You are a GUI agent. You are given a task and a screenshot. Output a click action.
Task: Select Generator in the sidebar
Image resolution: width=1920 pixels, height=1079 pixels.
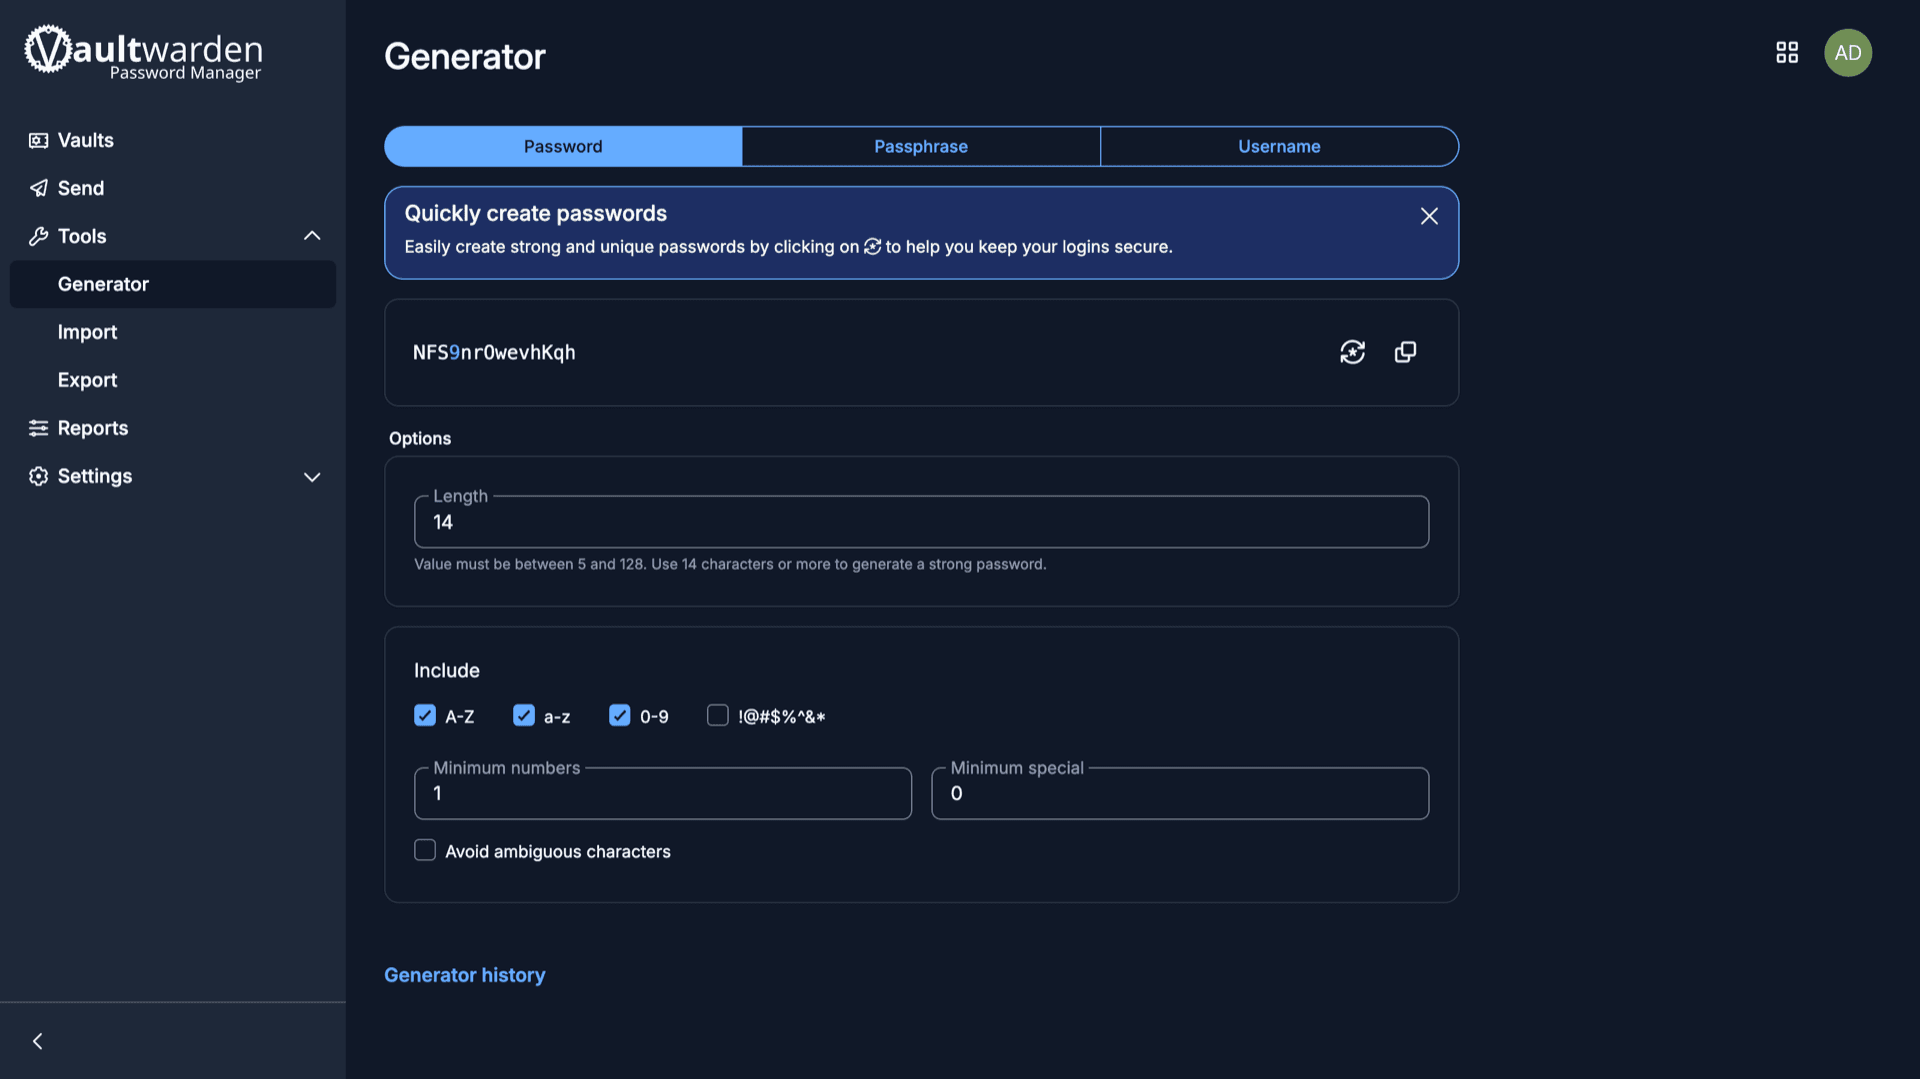(172, 284)
